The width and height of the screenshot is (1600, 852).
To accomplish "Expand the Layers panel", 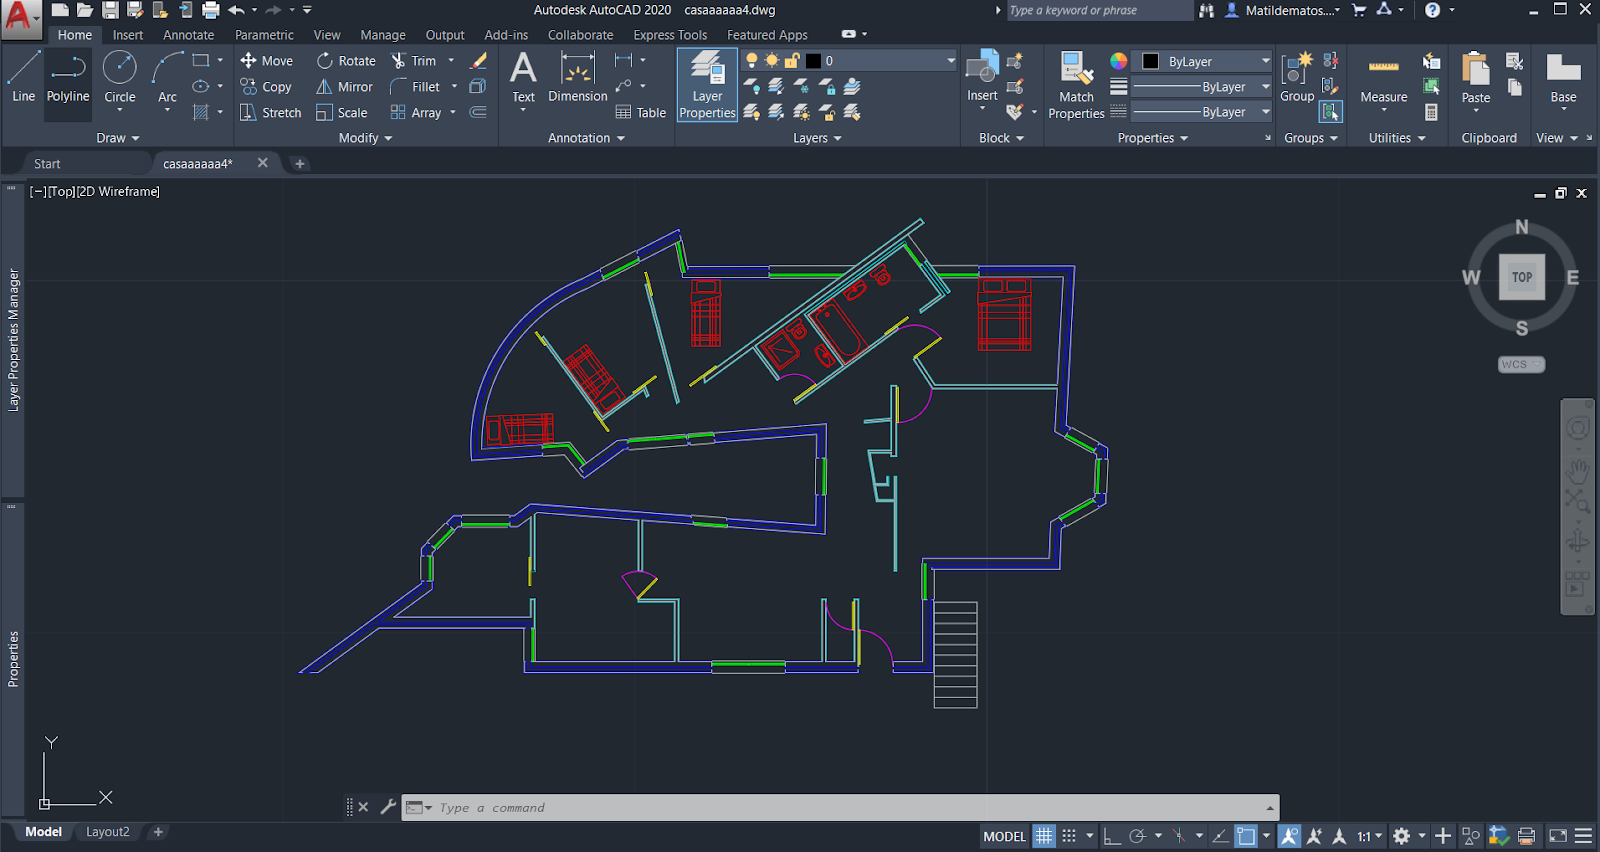I will click(x=817, y=138).
